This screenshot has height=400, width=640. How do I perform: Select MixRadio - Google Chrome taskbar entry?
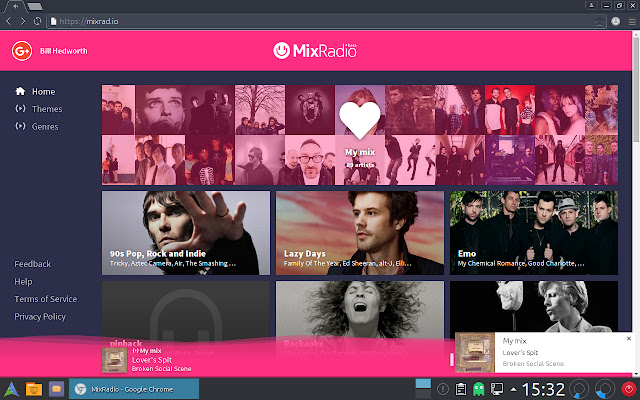[x=134, y=389]
